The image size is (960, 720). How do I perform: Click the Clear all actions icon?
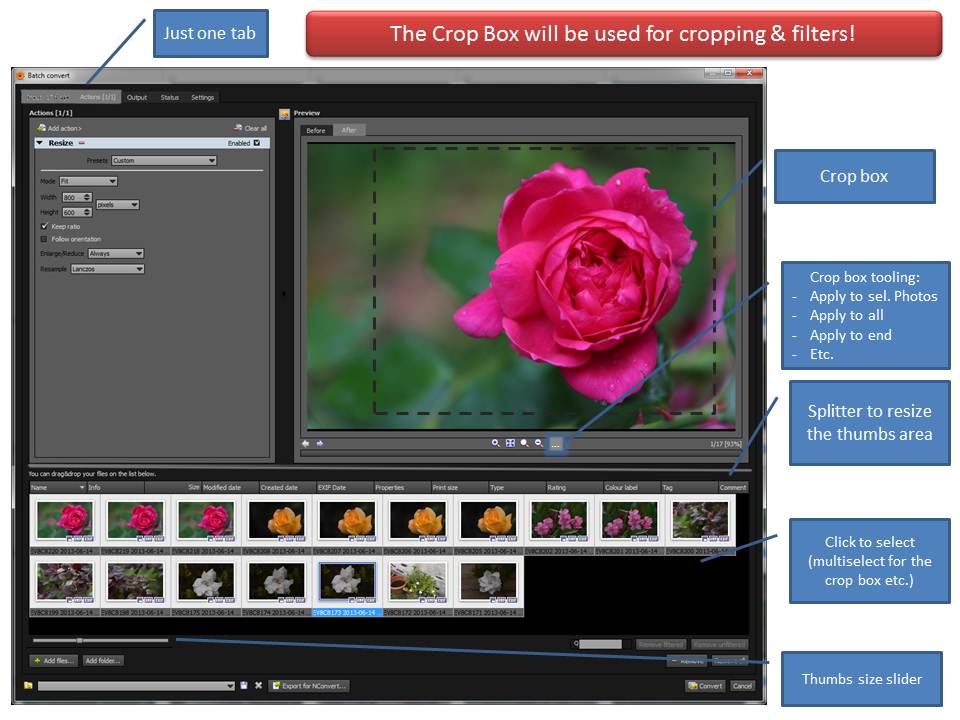pos(238,128)
